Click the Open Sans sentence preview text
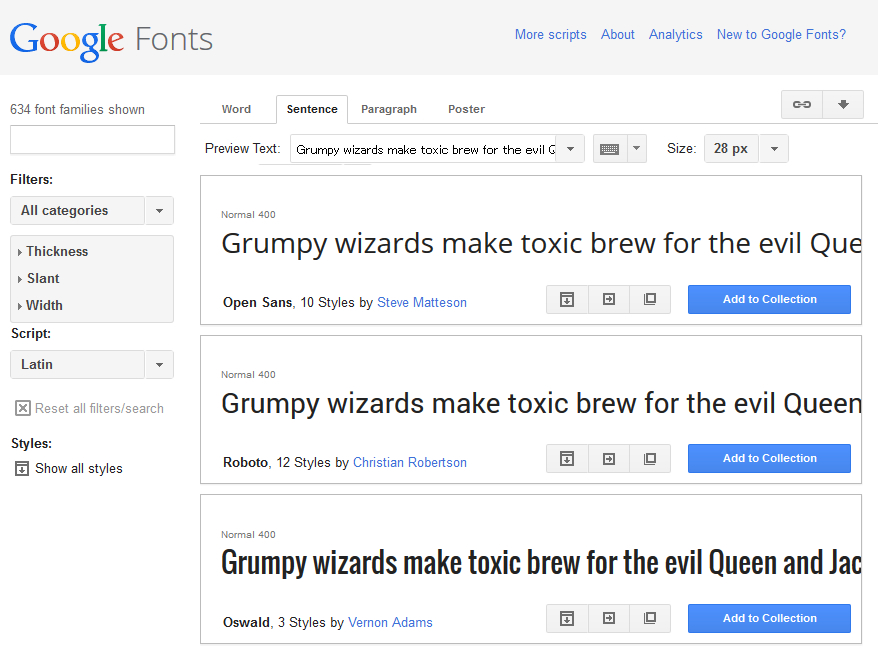The height and width of the screenshot is (653, 878). pos(541,244)
